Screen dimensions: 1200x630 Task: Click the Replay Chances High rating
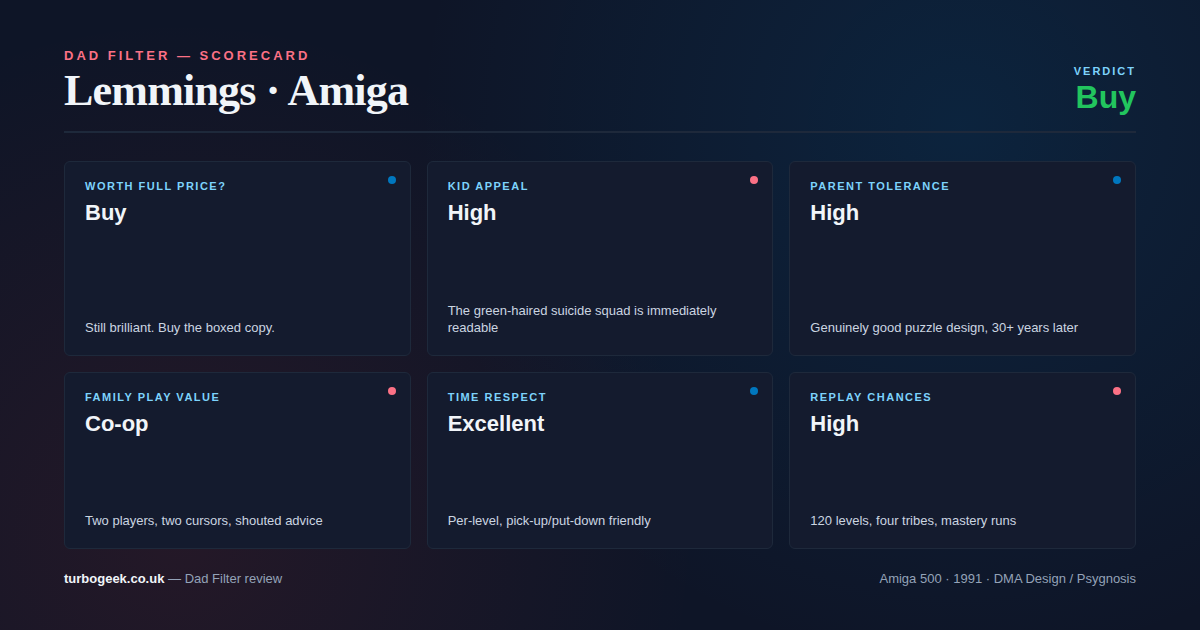tap(834, 424)
